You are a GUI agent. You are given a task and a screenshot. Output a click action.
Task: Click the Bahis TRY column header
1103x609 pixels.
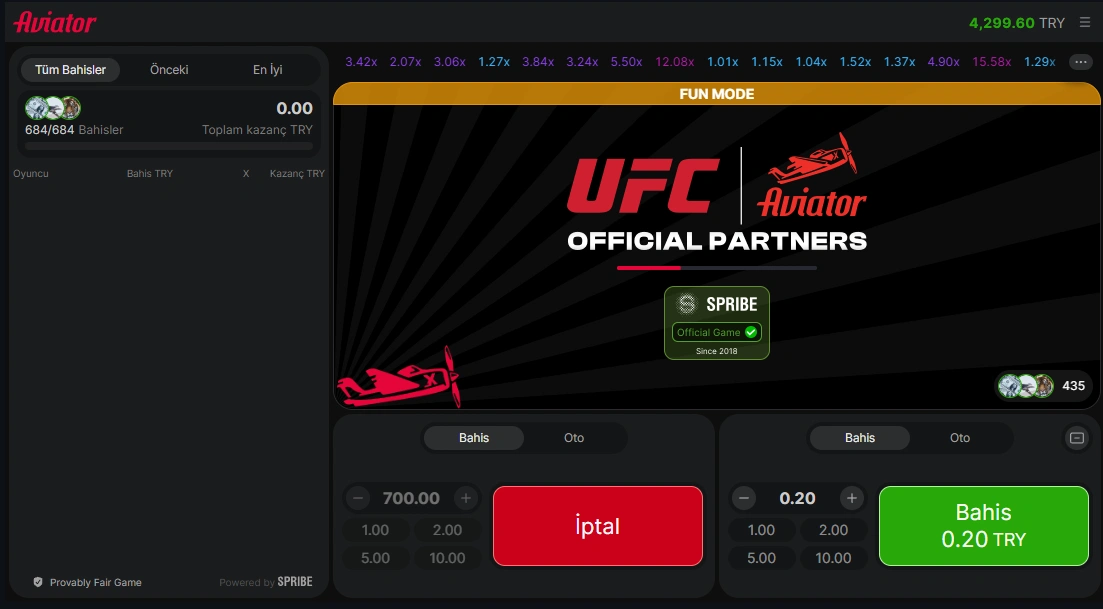(150, 173)
